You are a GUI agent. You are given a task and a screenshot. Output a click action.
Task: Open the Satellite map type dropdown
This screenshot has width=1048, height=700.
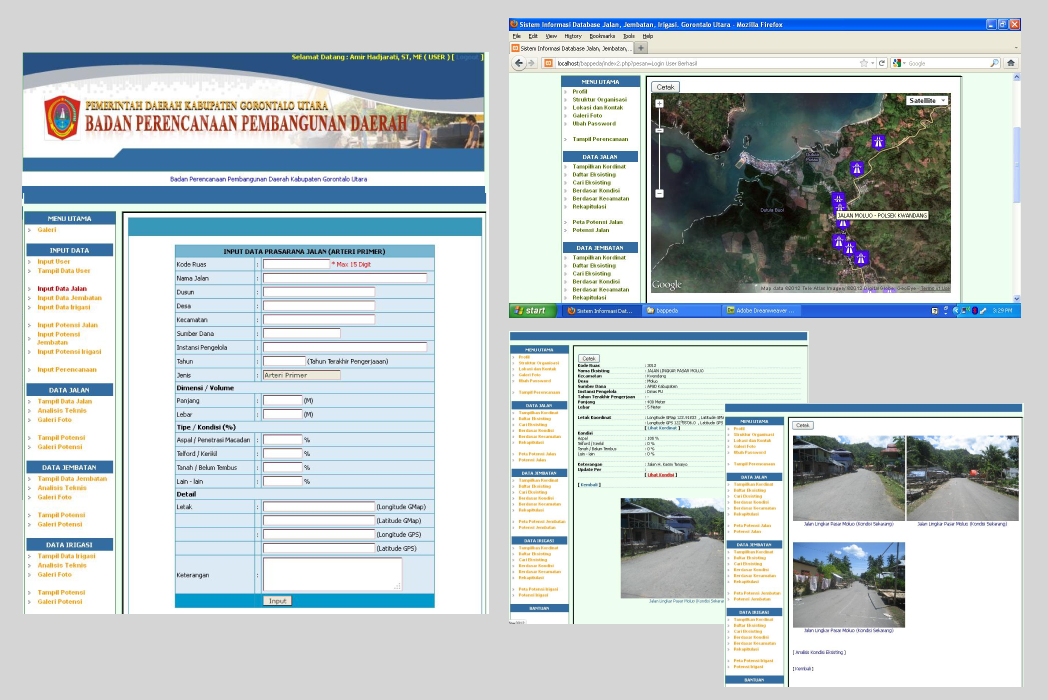(927, 101)
